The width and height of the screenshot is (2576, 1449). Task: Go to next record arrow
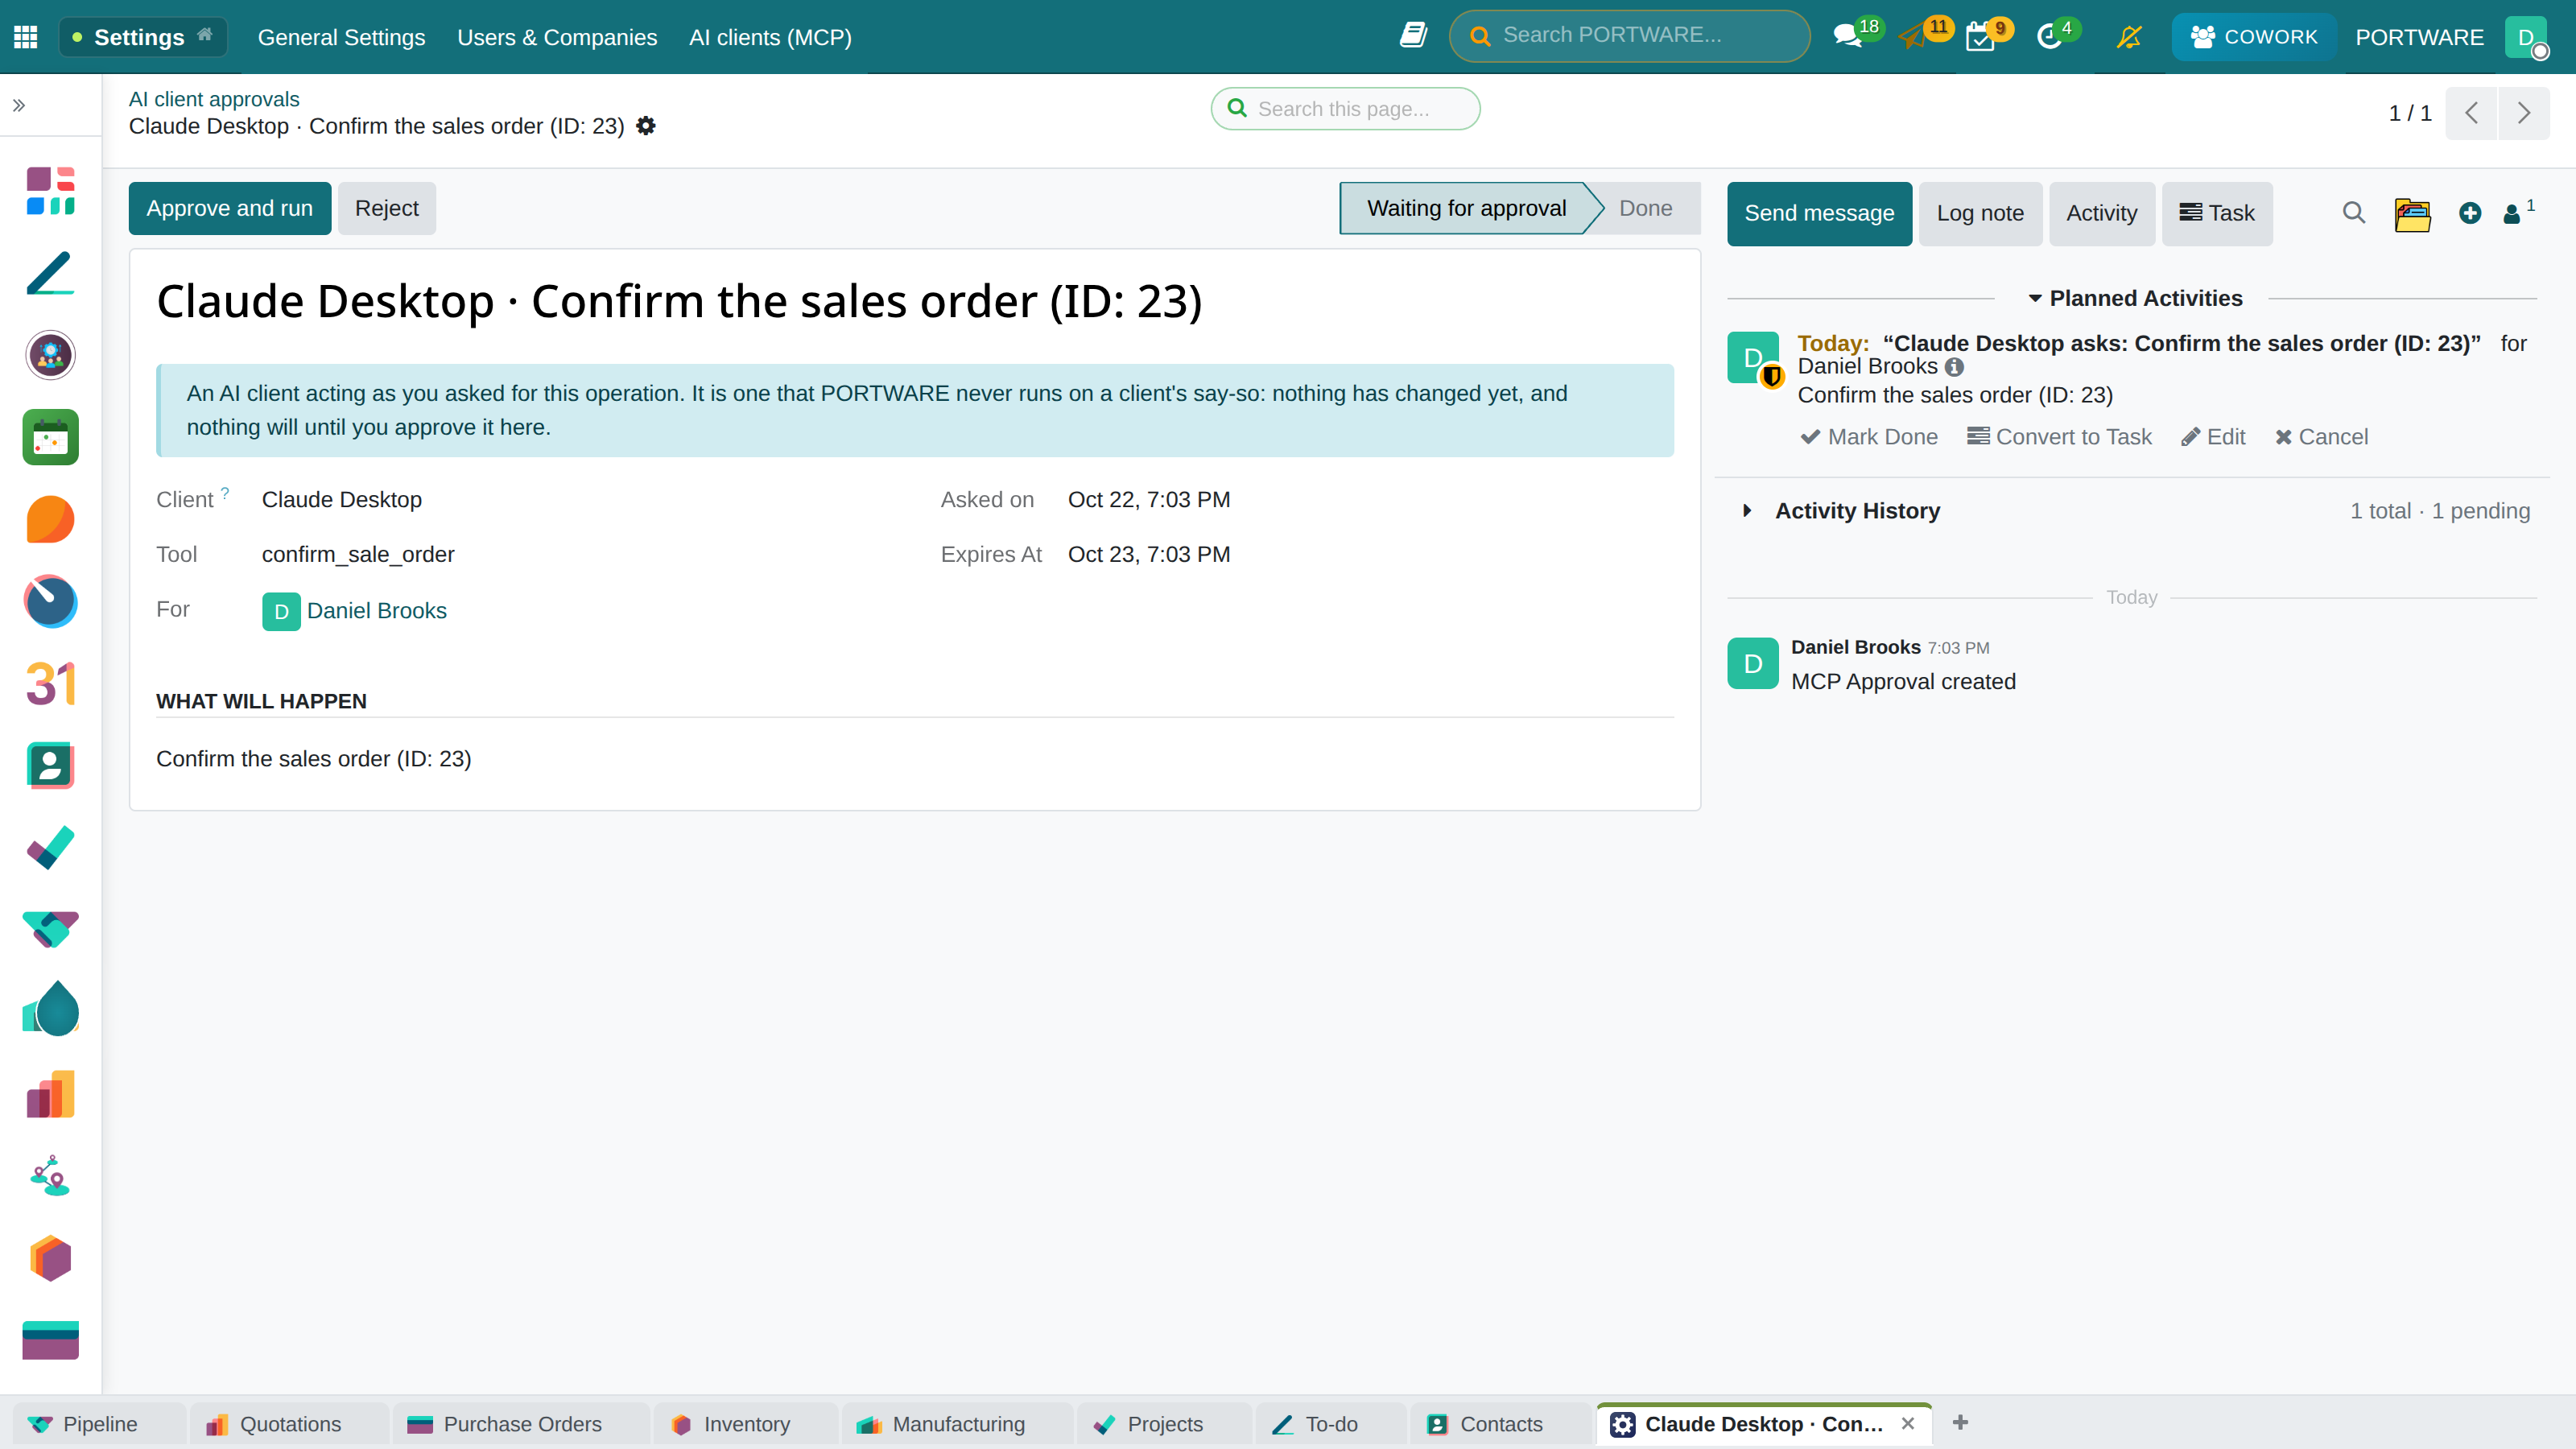2523,113
